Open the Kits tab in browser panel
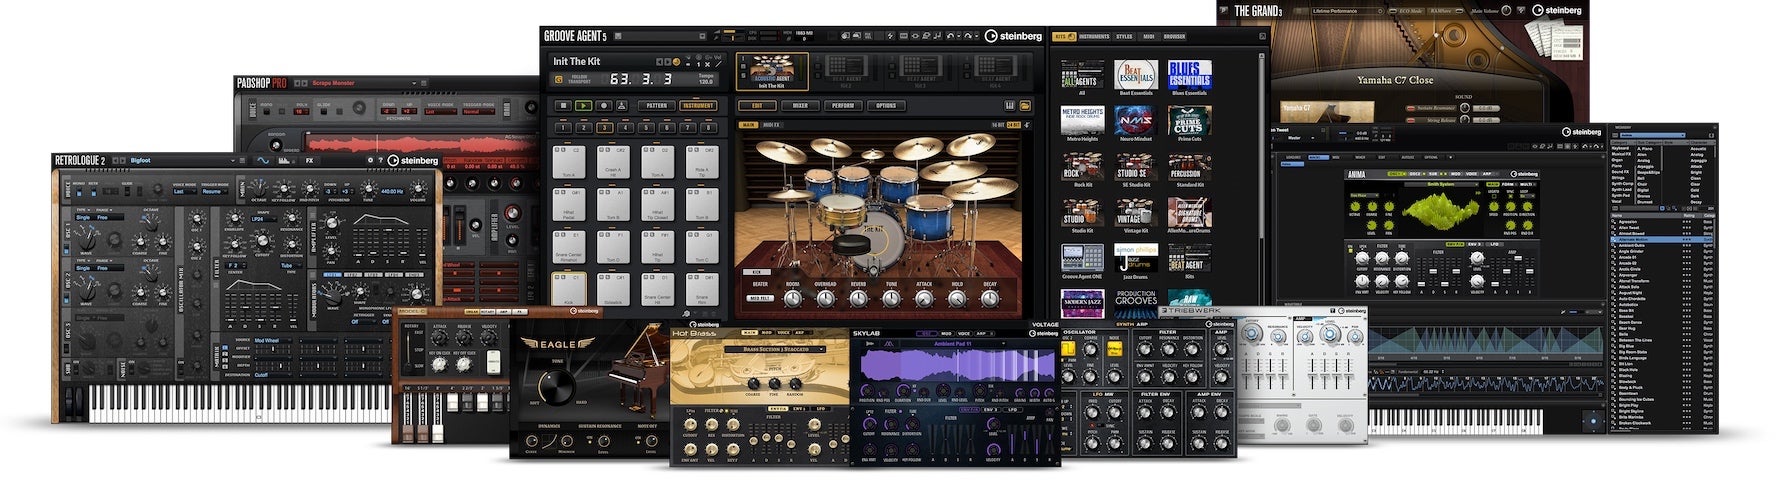This screenshot has height=496, width=1782. (x=1063, y=36)
